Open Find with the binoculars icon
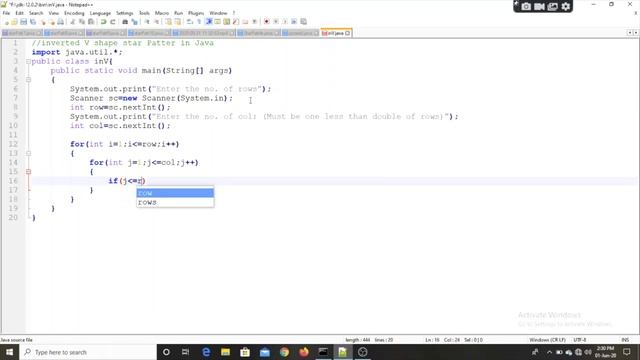 tap(125, 22)
